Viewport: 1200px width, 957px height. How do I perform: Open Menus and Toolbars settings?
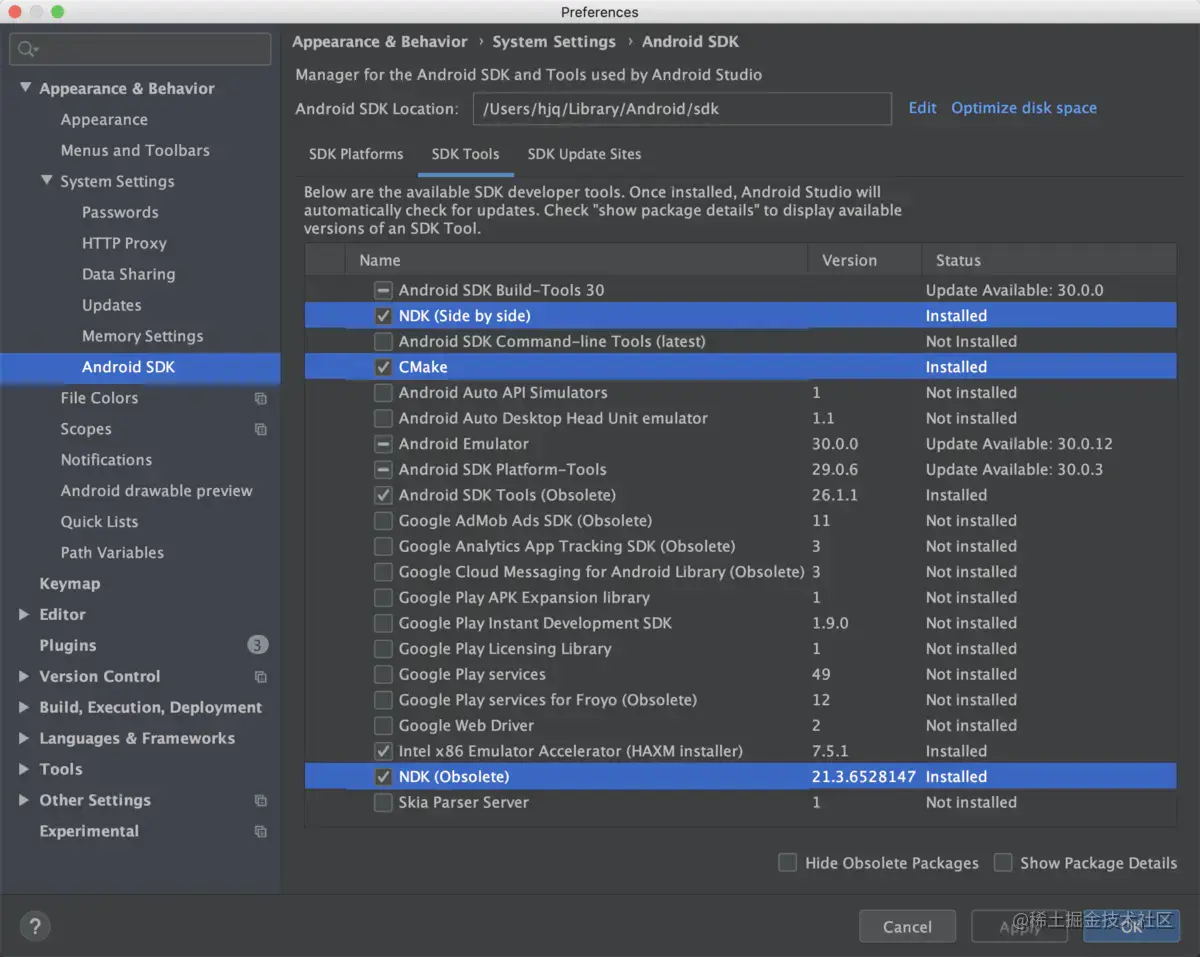[135, 151]
